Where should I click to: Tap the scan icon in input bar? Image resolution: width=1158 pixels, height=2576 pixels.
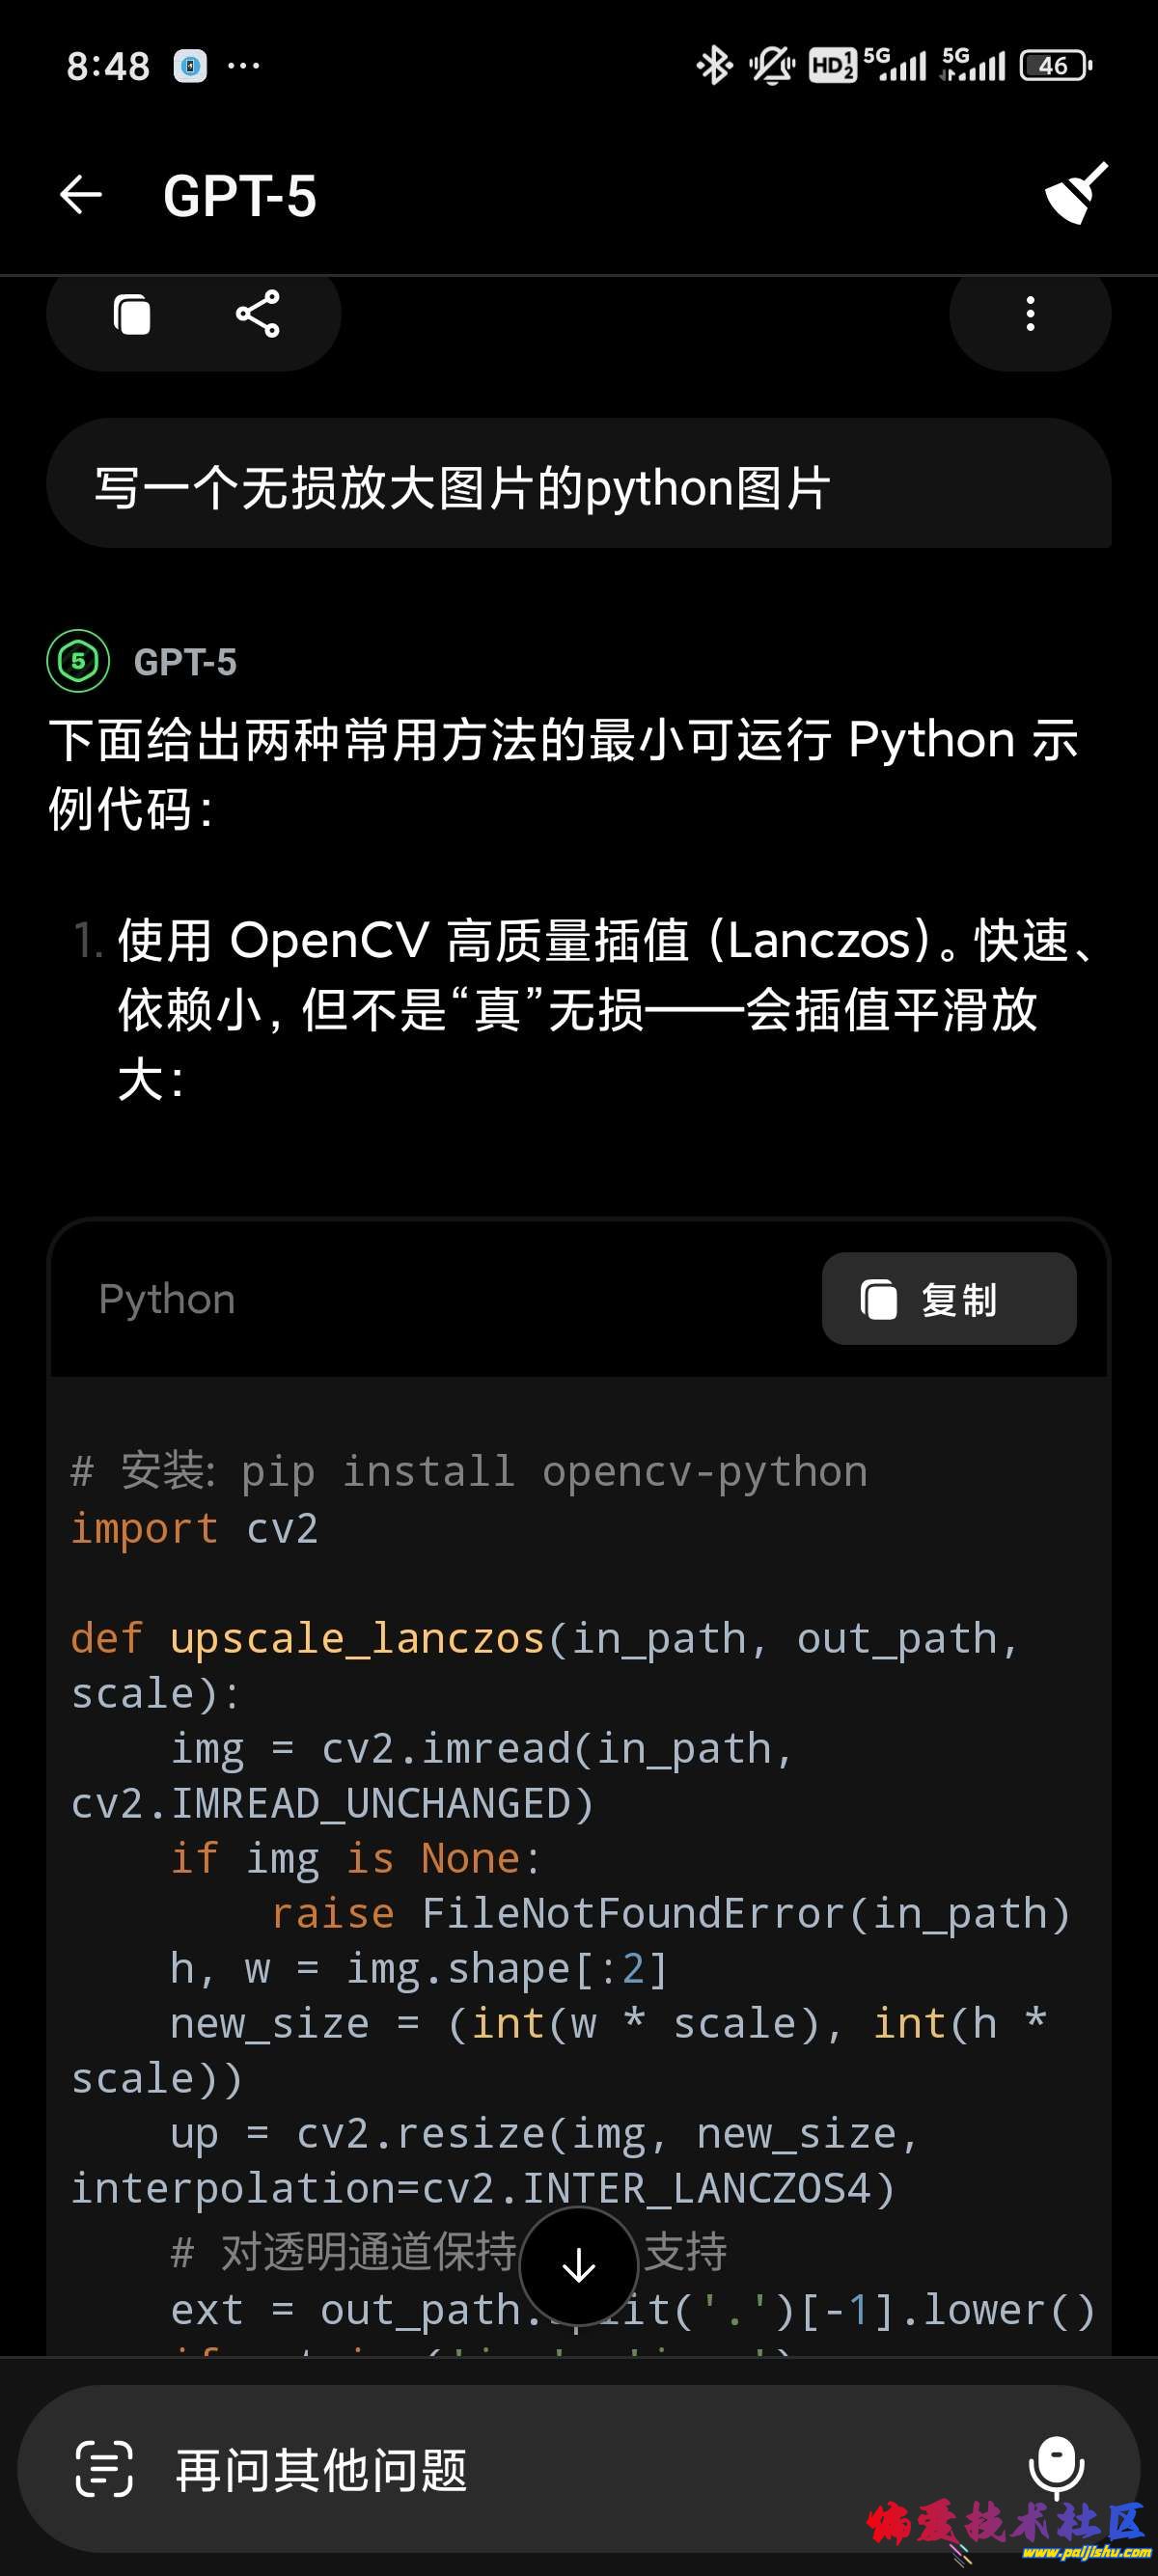pos(104,2468)
